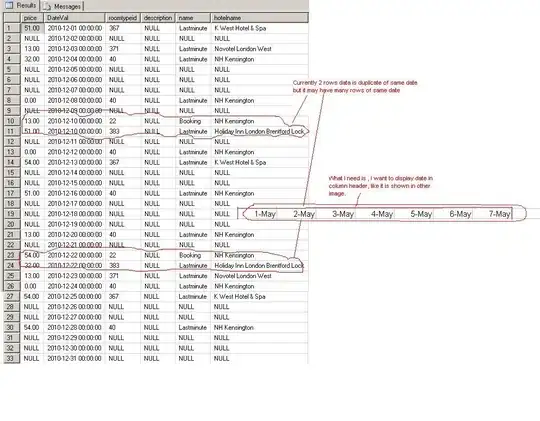This screenshot has width=540, height=421.
Task: Click roomtypeid 22 in row 10
Action: [113, 121]
